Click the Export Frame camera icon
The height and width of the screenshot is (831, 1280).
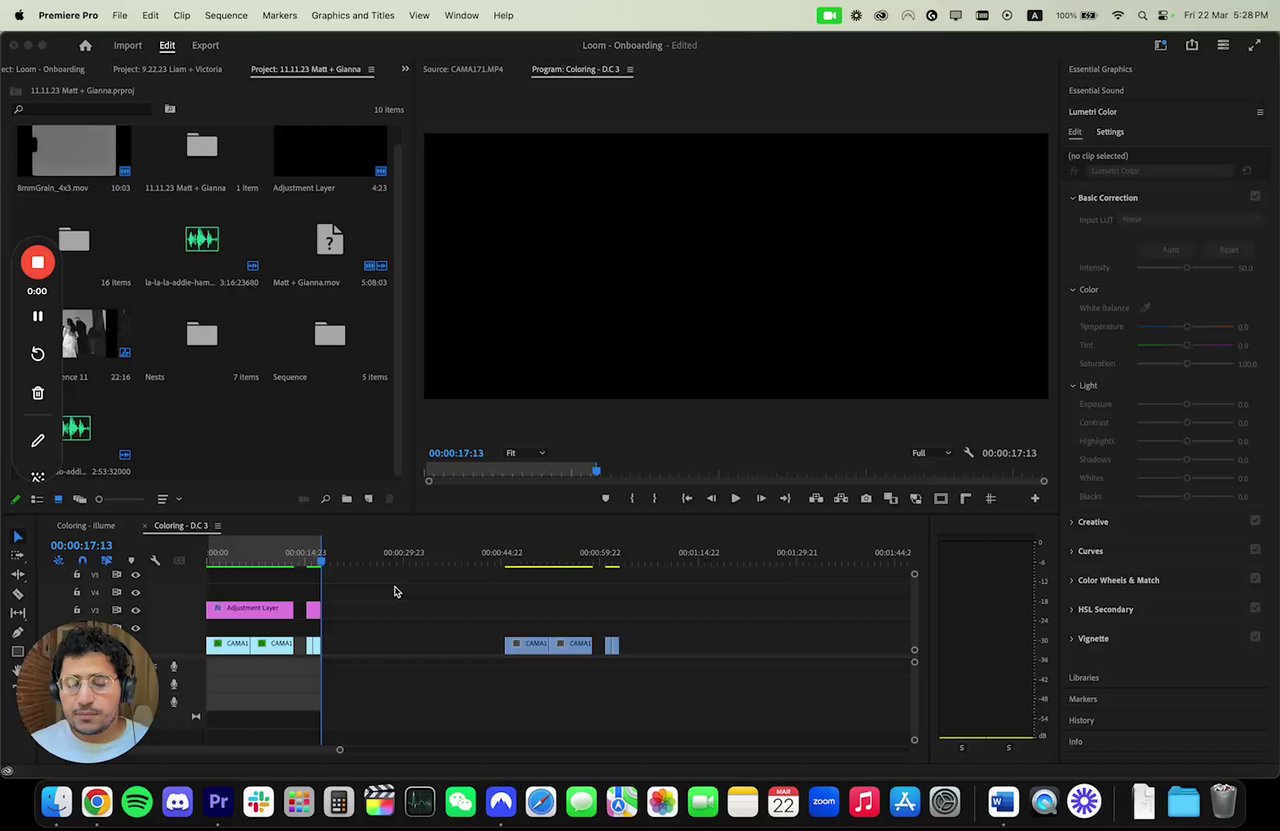click(866, 498)
